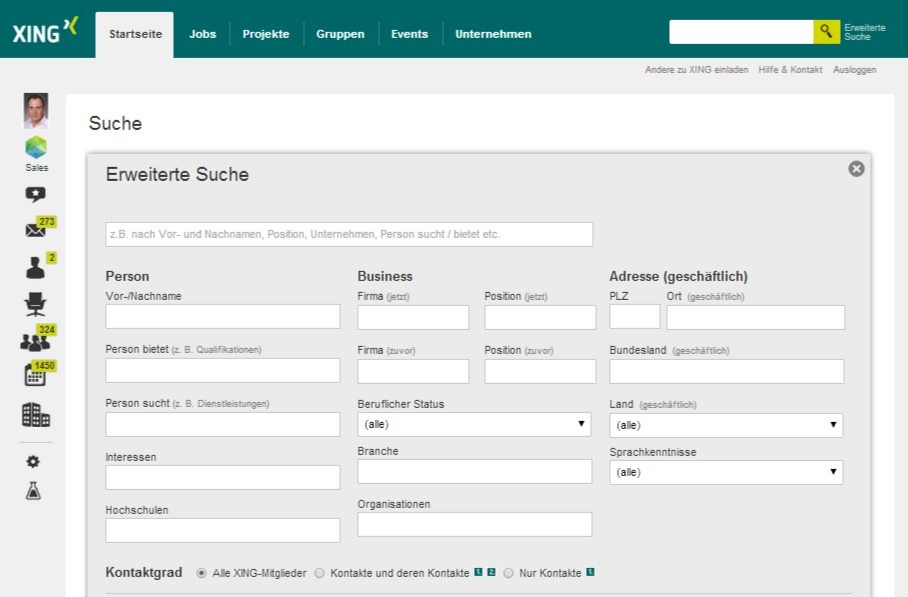This screenshot has width=908, height=597.
Task: Select Kontakte und deren Kontakte option
Action: (x=320, y=573)
